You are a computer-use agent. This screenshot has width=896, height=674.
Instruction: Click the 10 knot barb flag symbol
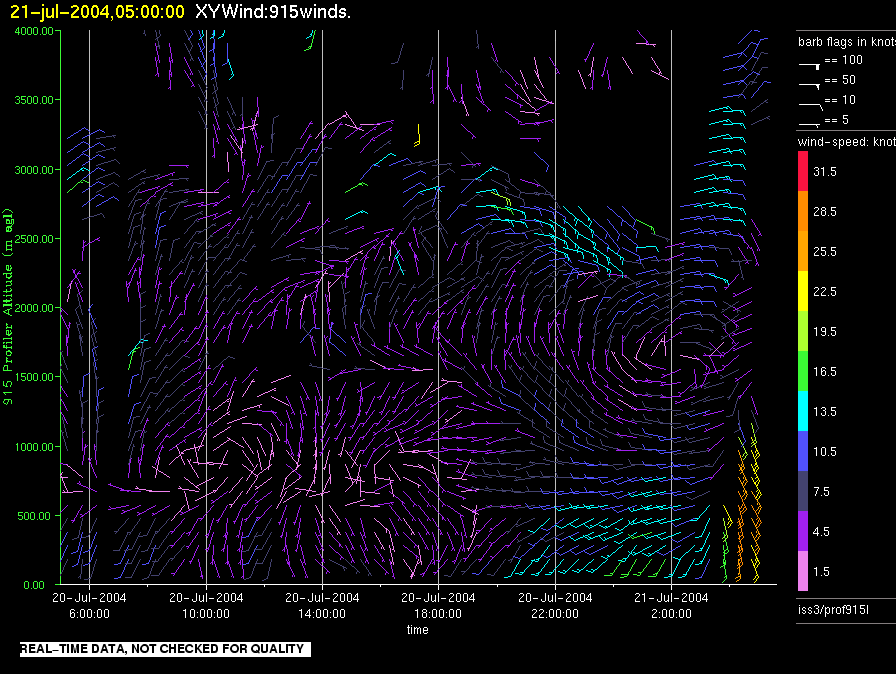810,106
